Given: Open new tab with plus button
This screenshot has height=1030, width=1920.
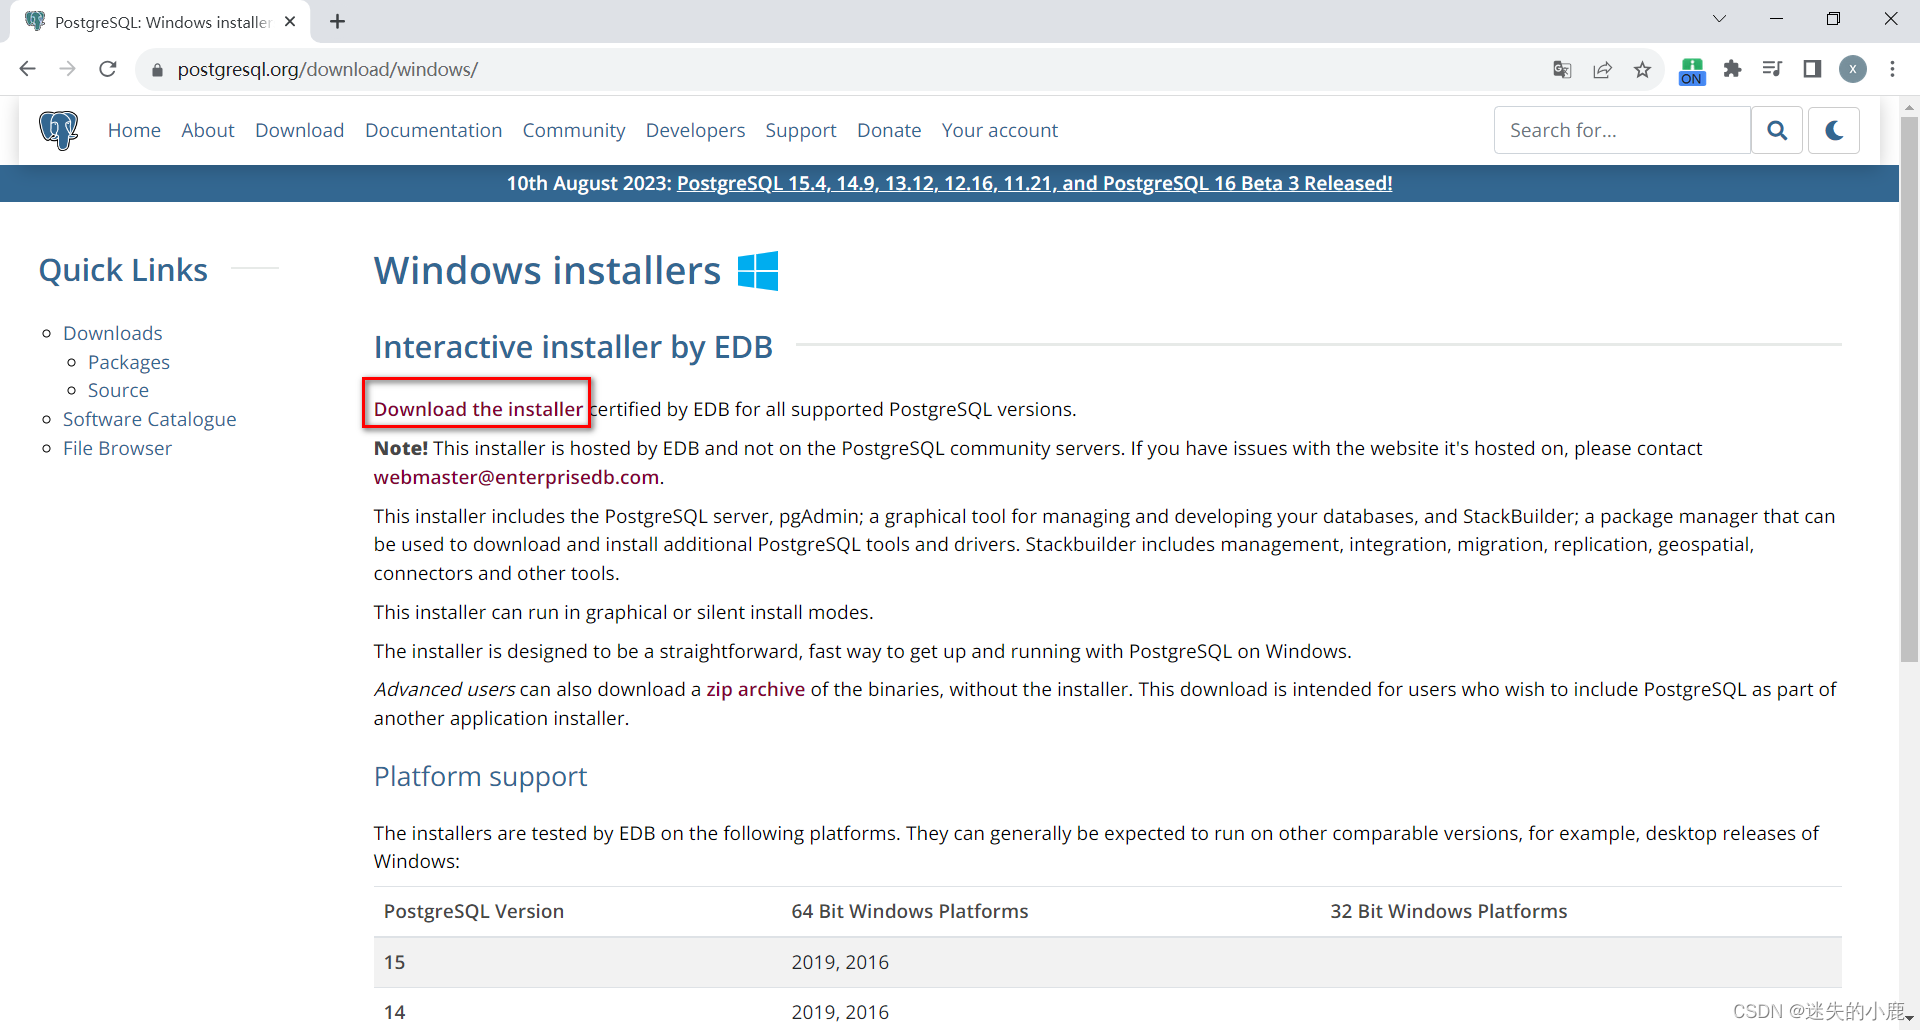Looking at the screenshot, I should [x=338, y=21].
